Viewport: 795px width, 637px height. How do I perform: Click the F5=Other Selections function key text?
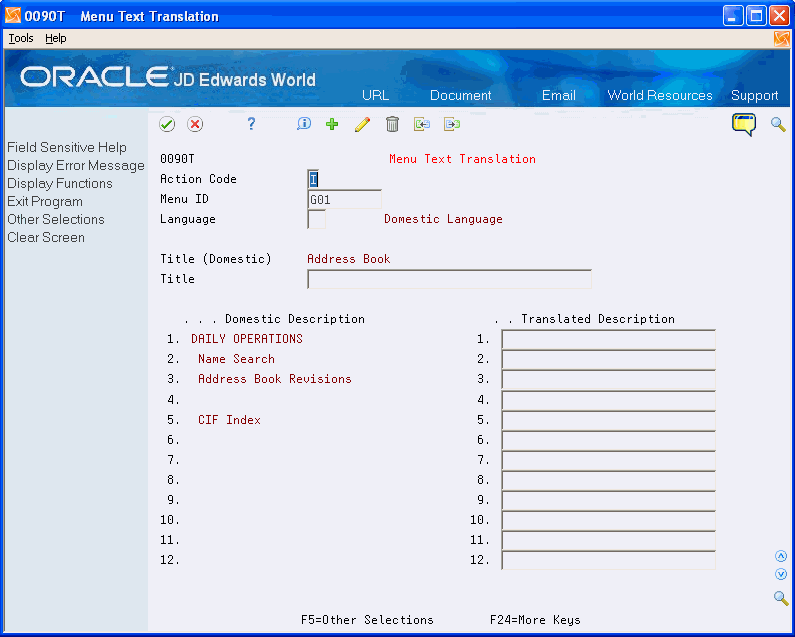click(x=367, y=620)
